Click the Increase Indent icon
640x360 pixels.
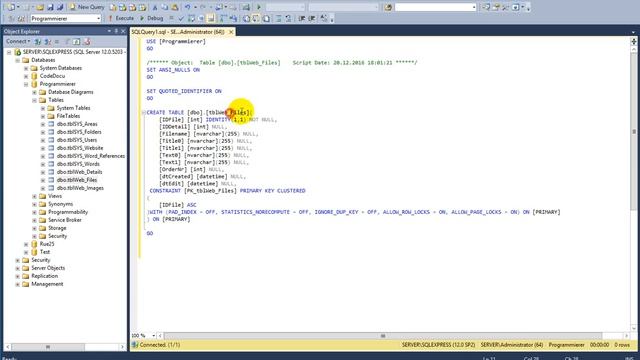pyautogui.click(x=312, y=18)
